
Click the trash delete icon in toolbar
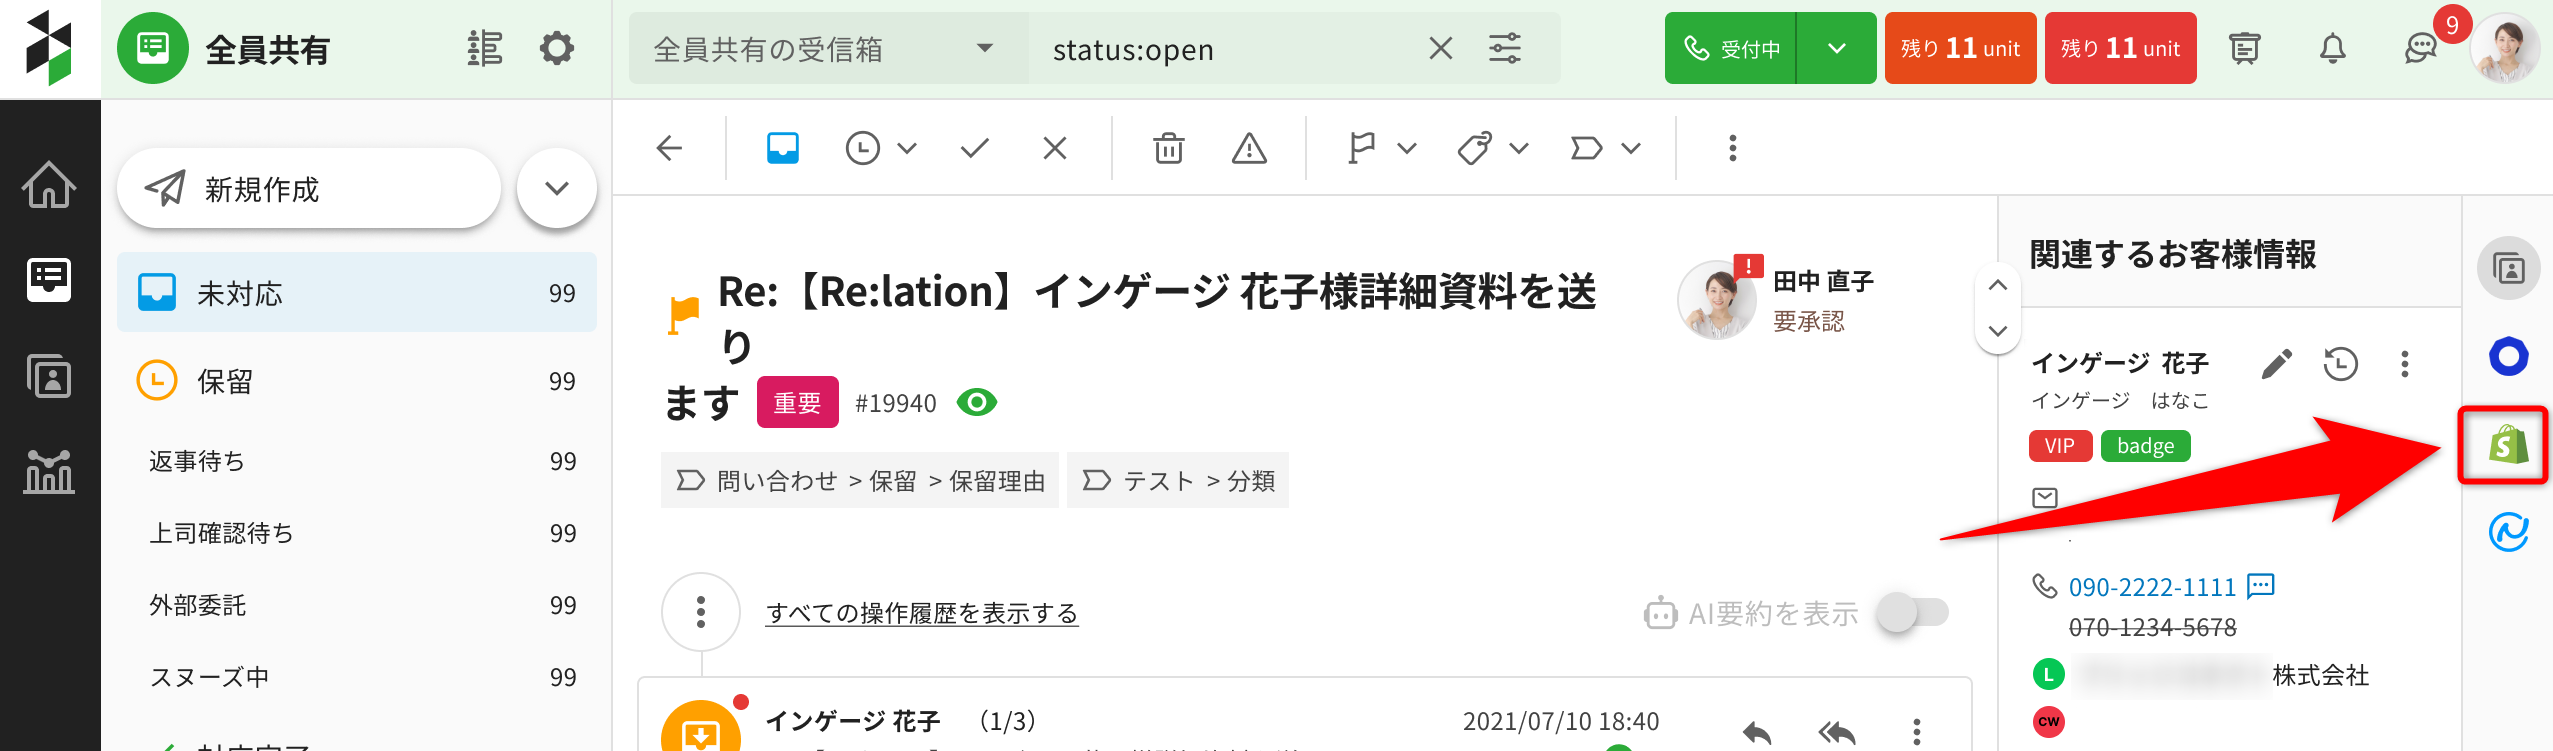click(x=1168, y=149)
